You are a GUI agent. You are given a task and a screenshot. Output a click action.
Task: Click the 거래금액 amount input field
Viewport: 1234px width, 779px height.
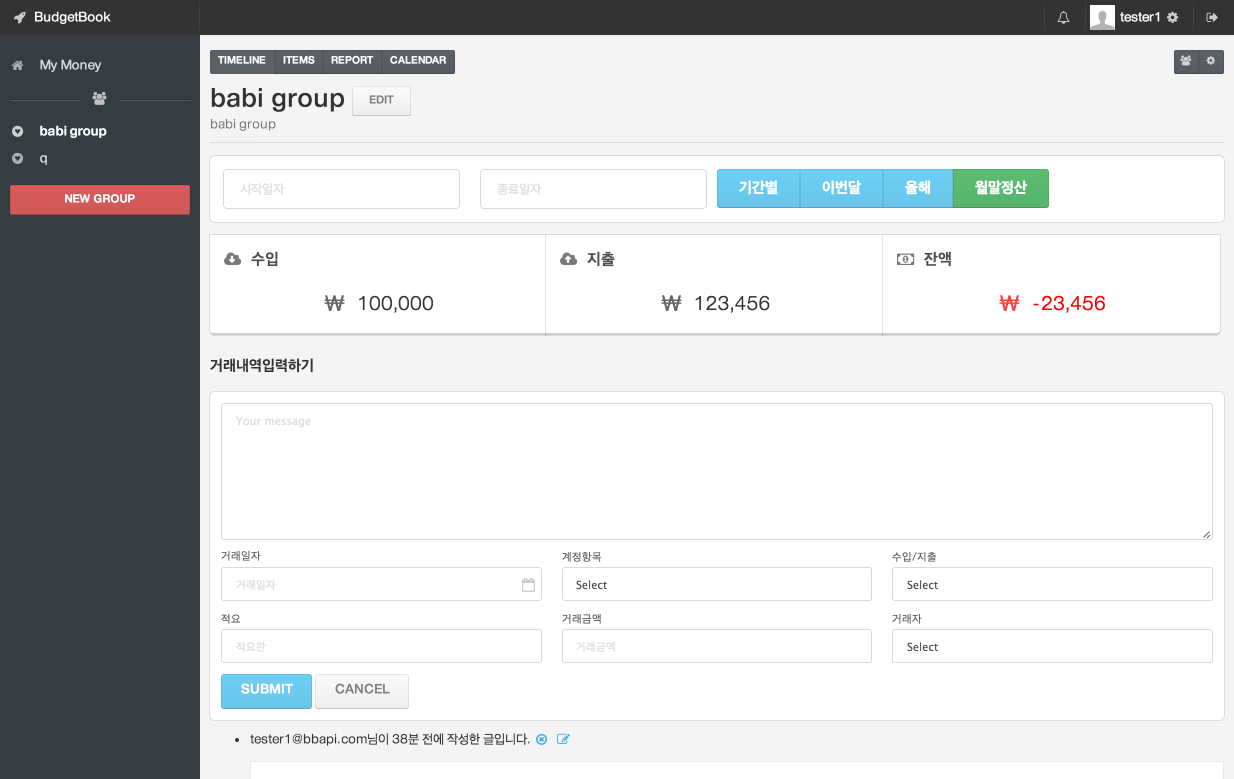pyautogui.click(x=716, y=647)
